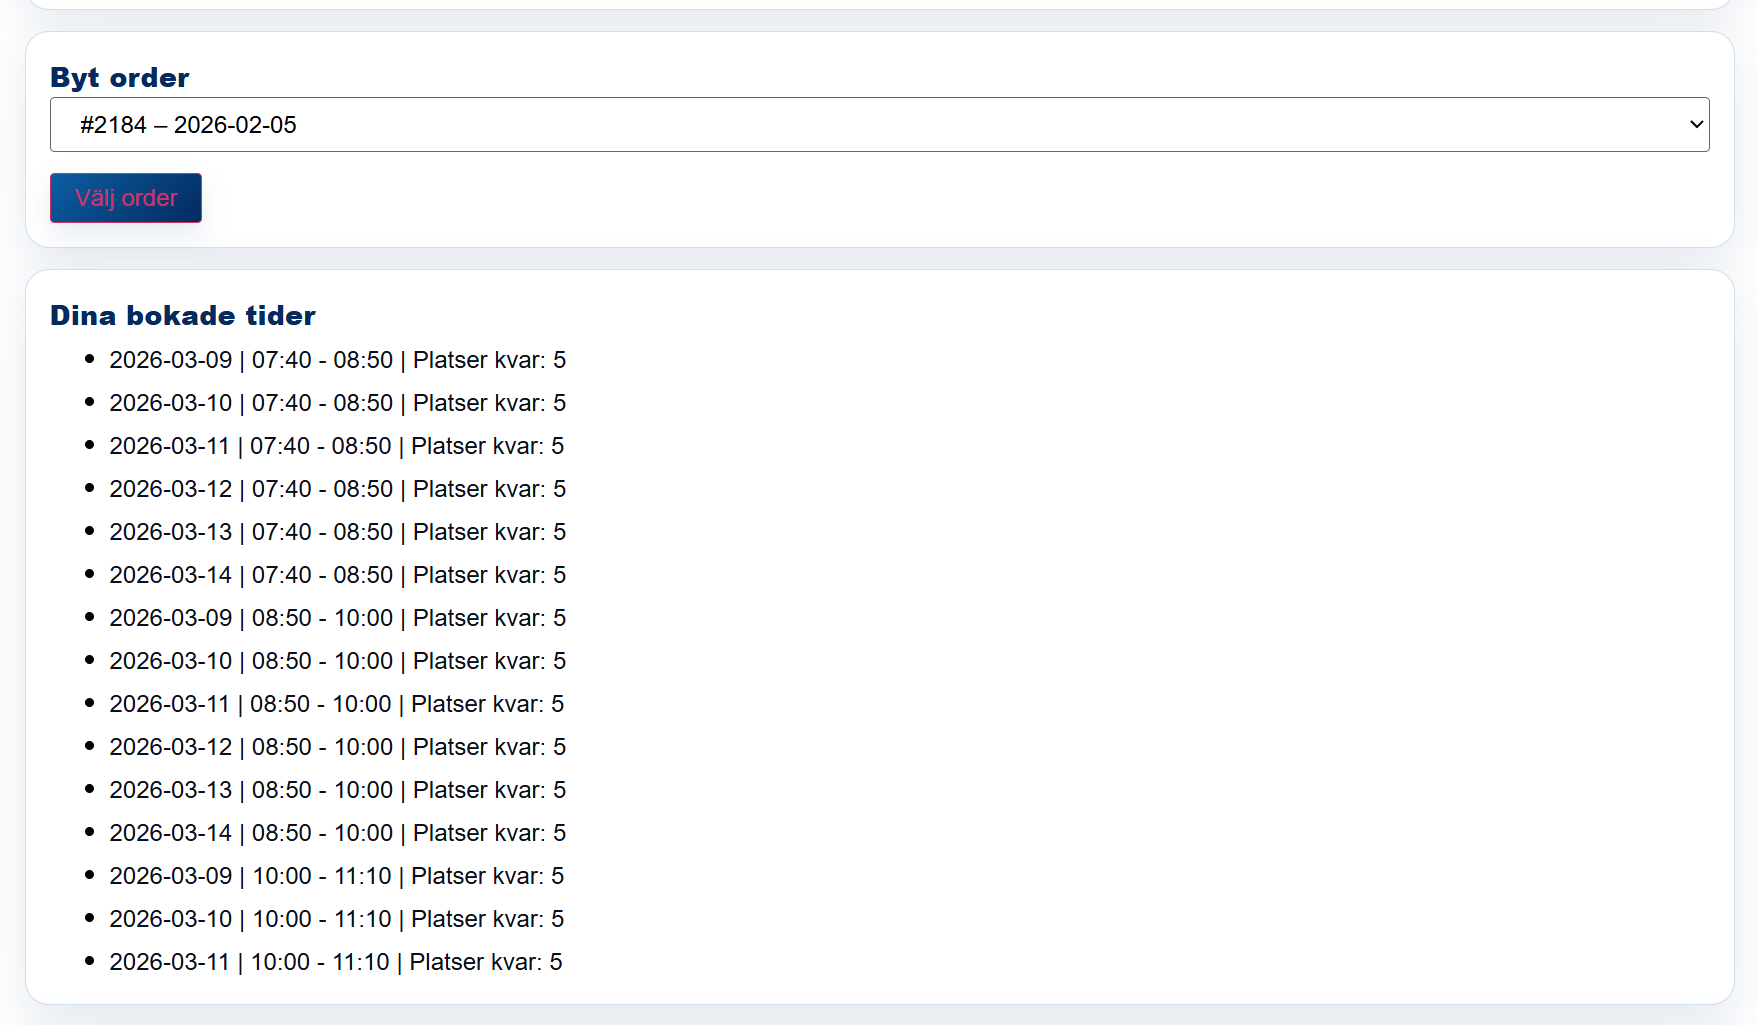The image size is (1758, 1025).
Task: Click the Byt order heading
Action: coord(120,78)
